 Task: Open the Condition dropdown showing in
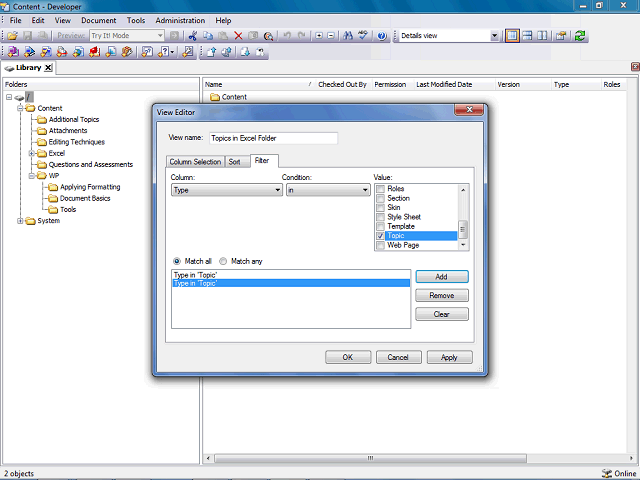coord(328,190)
